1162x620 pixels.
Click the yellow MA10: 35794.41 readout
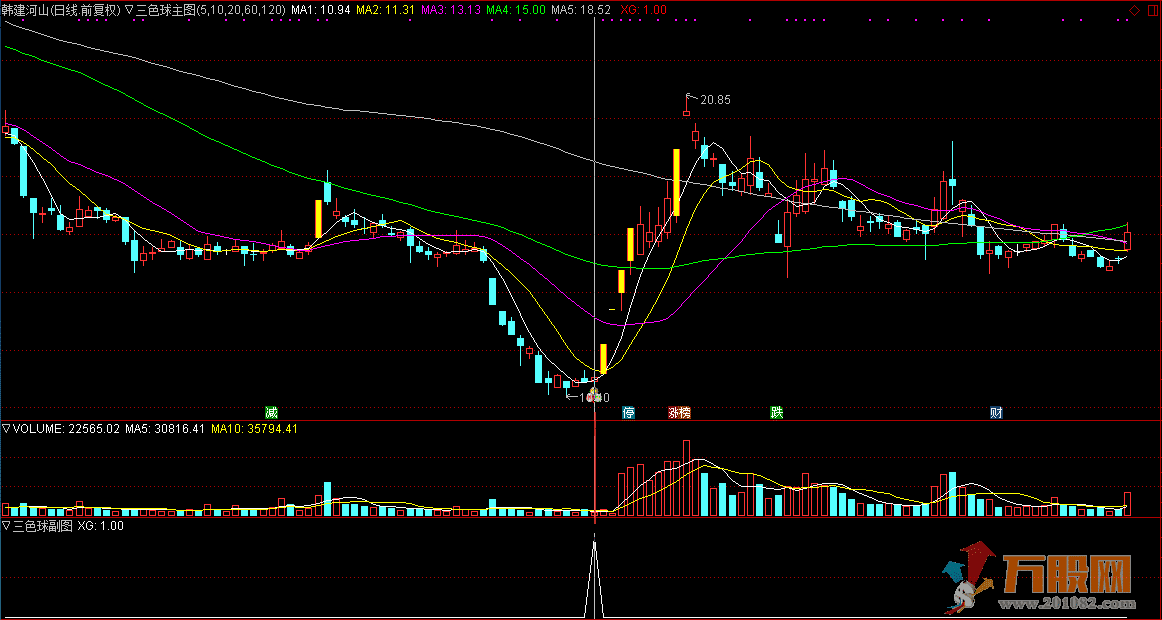coord(255,428)
